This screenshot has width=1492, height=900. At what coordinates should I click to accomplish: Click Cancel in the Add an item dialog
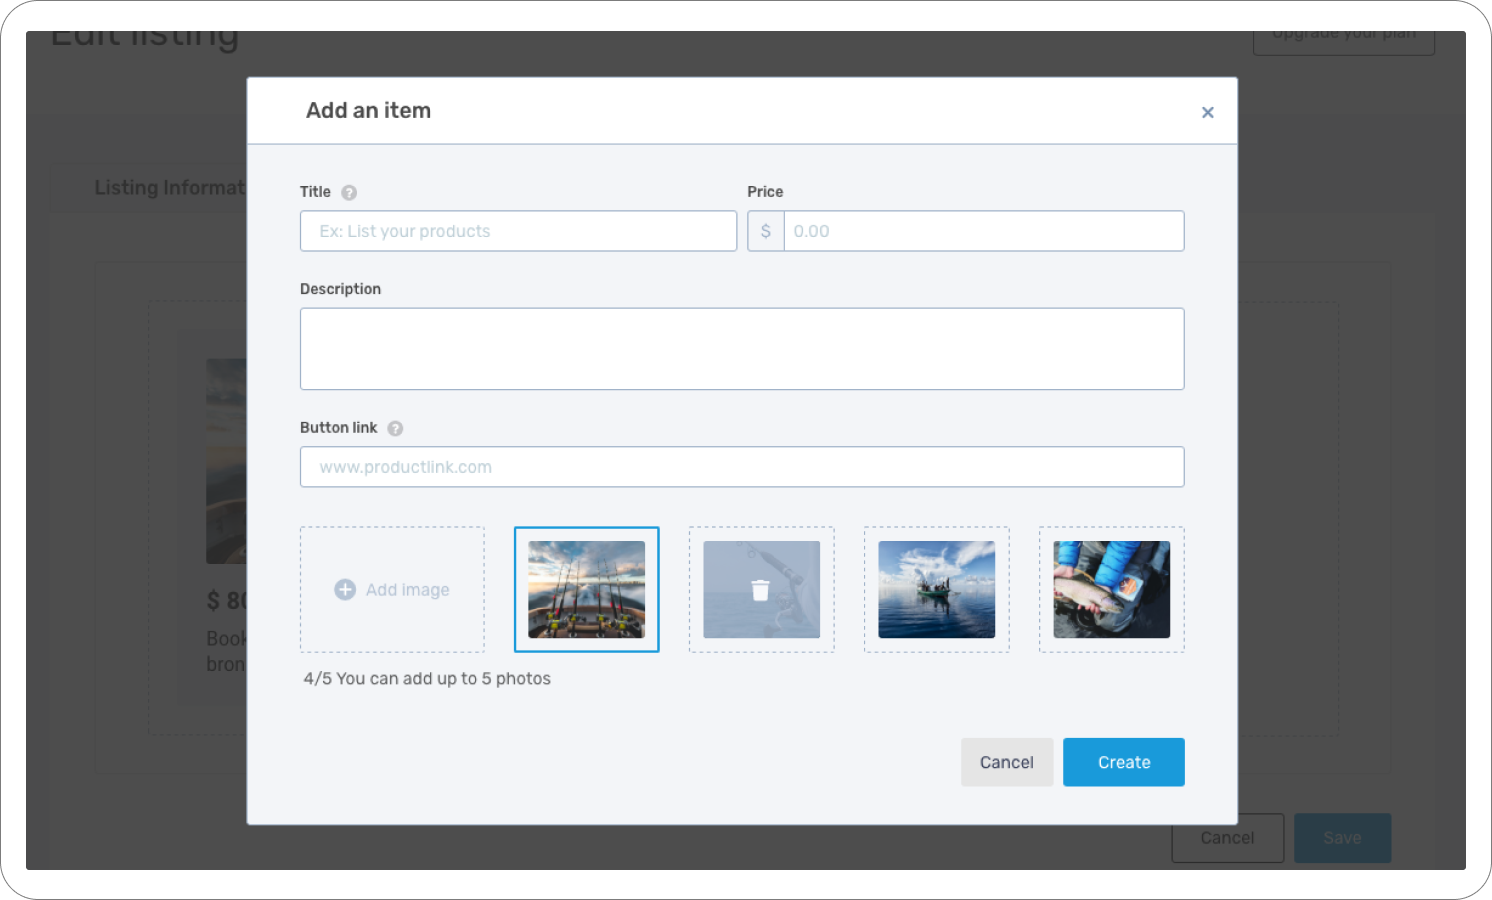tap(1006, 761)
